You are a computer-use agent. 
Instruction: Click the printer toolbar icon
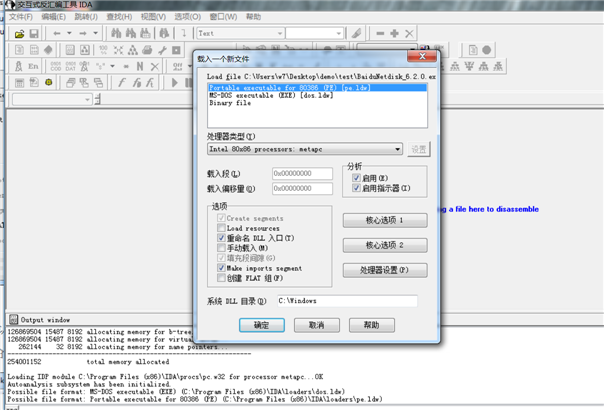pyautogui.click(x=147, y=50)
